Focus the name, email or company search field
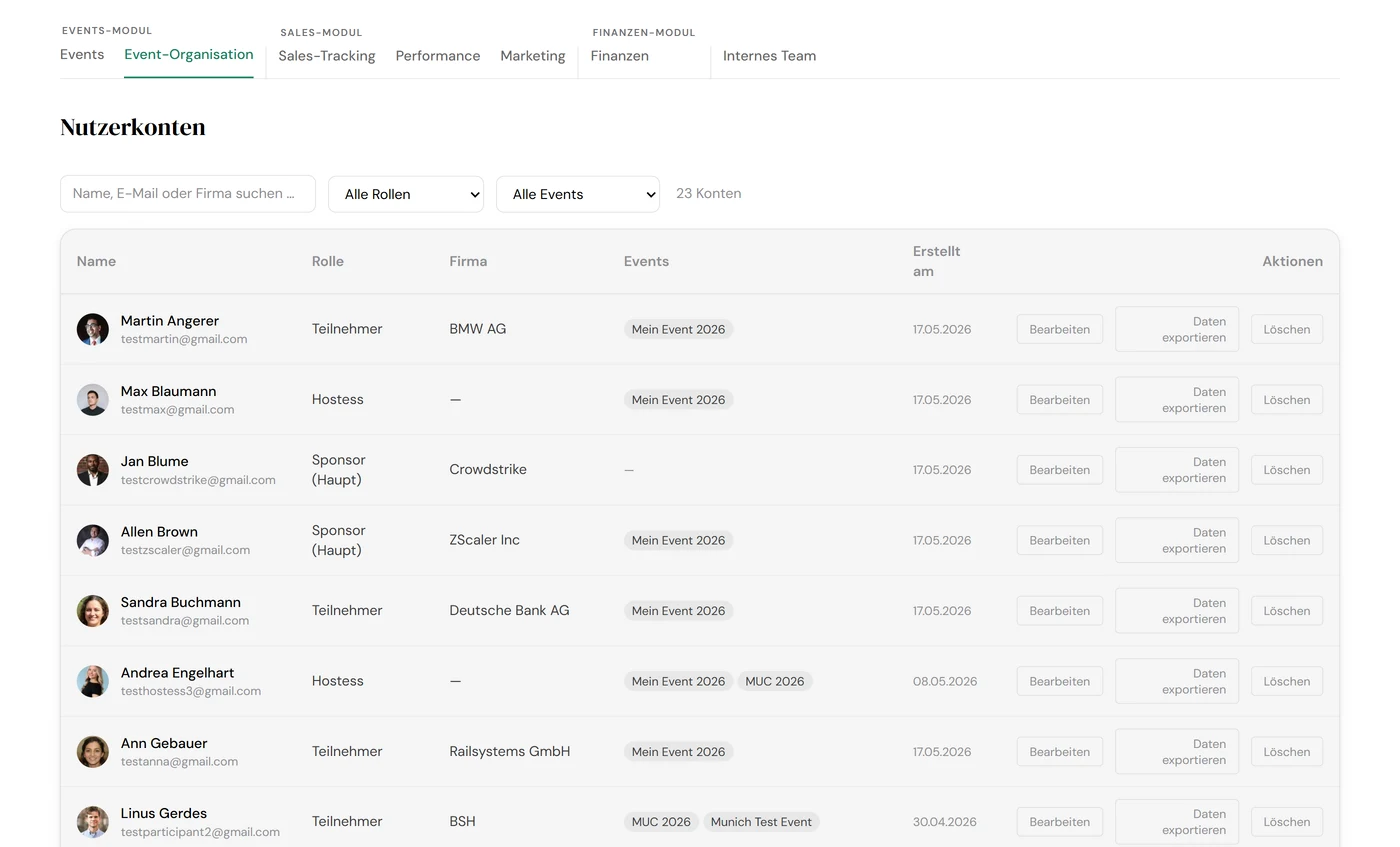Image resolution: width=1400 pixels, height=847 pixels. 188,194
